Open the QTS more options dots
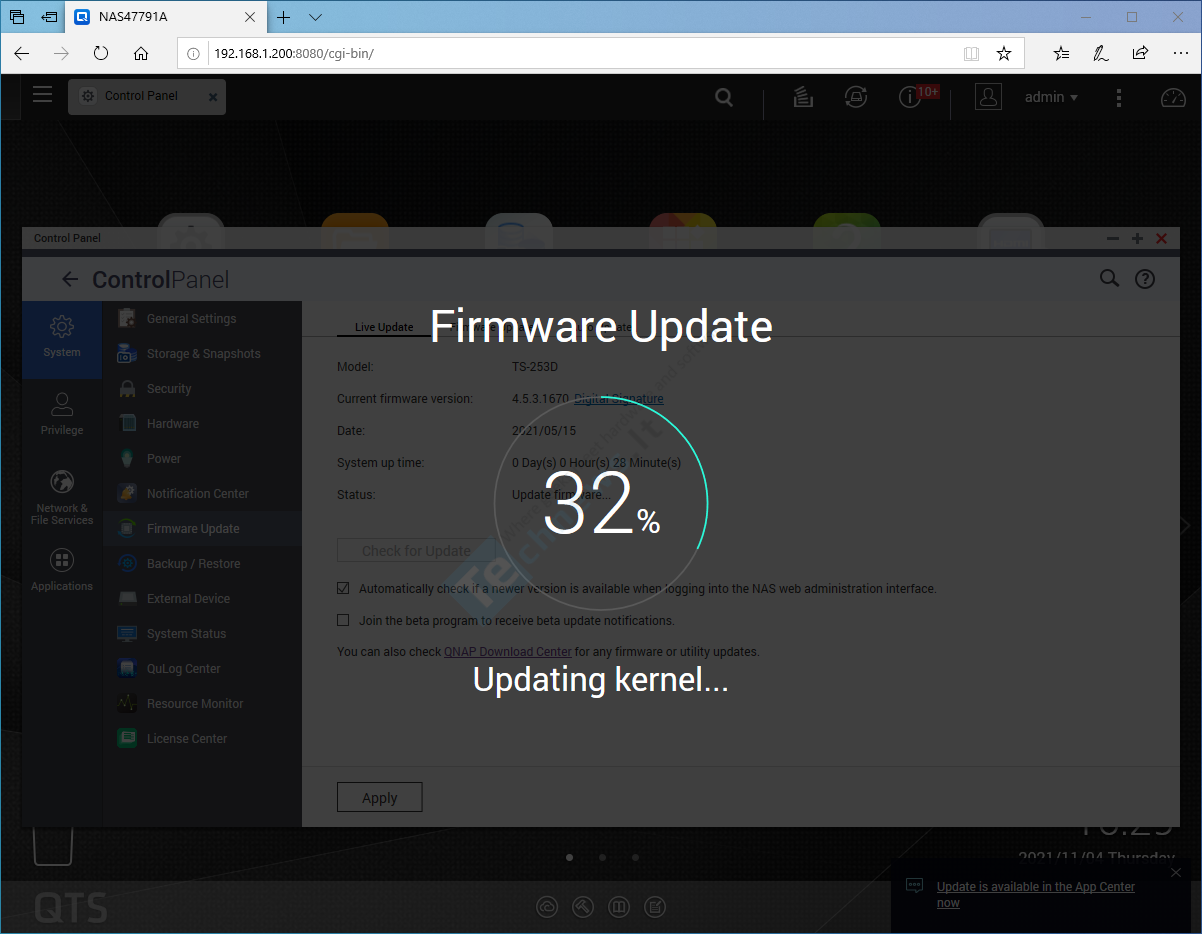Screen dimensions: 1202x934 1119,97
